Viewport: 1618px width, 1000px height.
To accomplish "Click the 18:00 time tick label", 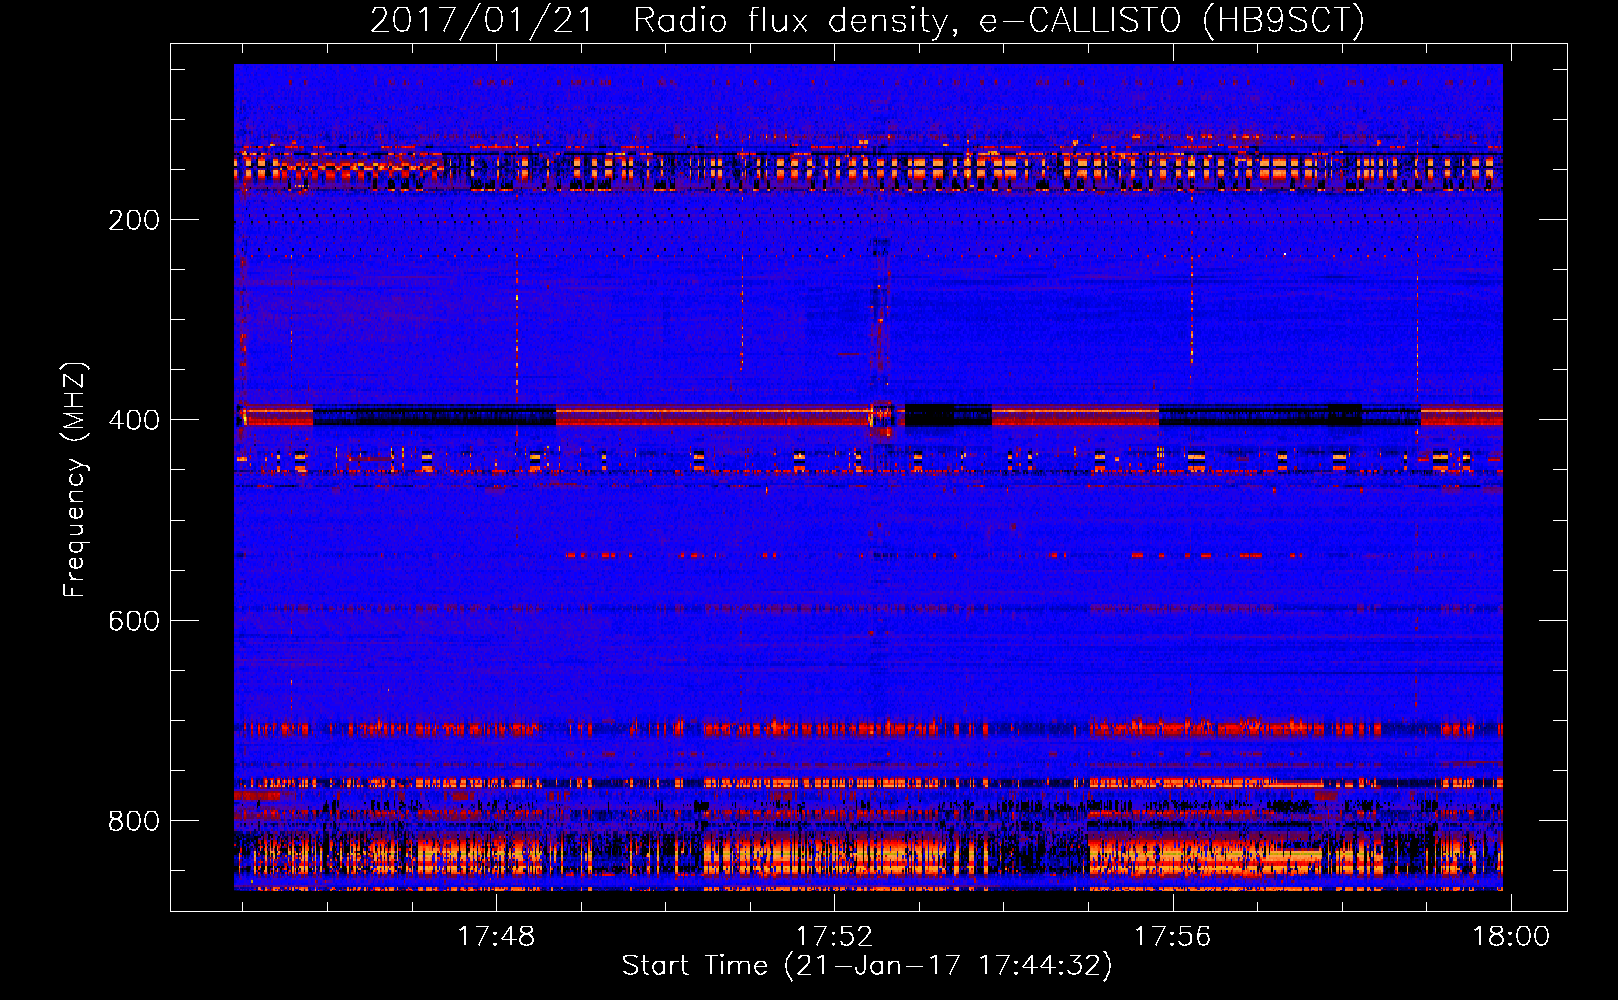I will pos(1510,936).
